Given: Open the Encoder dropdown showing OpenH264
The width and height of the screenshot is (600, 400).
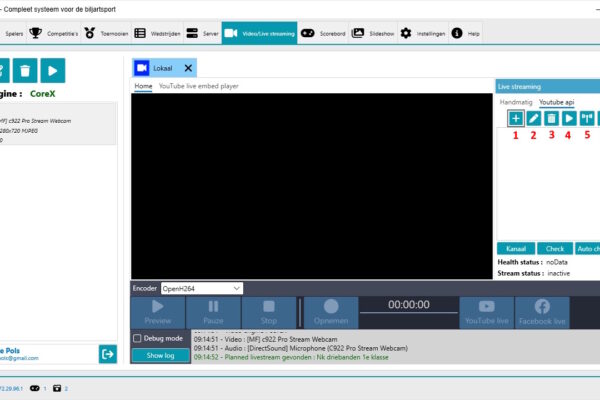Looking at the screenshot, I should click(201, 288).
